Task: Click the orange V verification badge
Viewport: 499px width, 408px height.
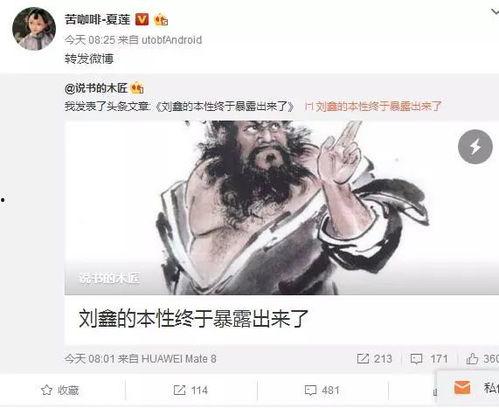Action: coord(142,20)
